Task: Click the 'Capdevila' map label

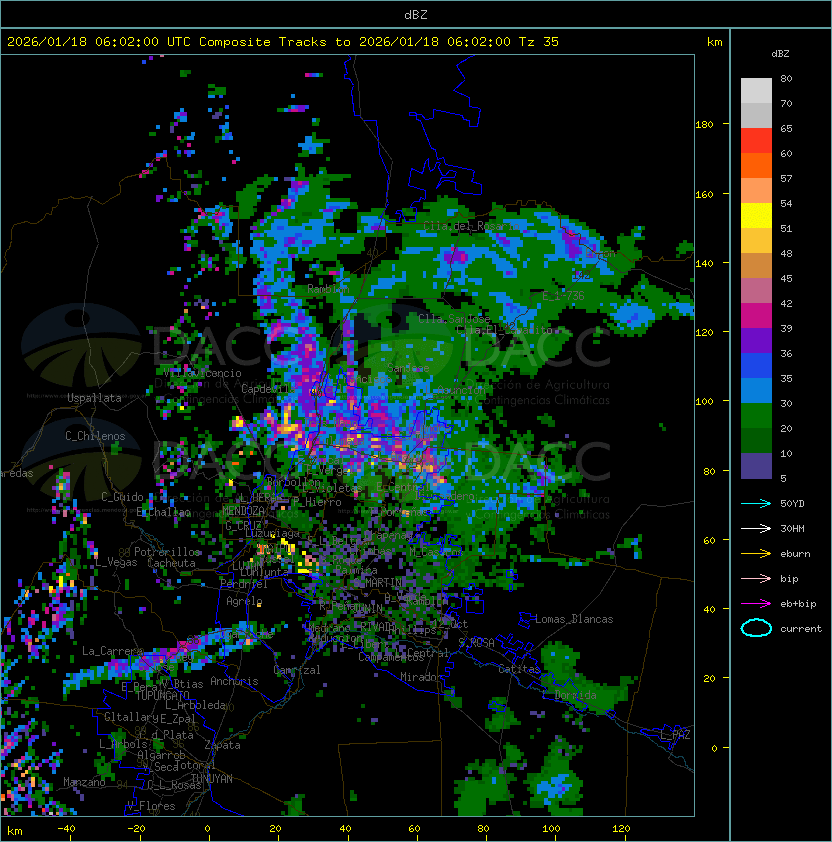Action: point(267,389)
